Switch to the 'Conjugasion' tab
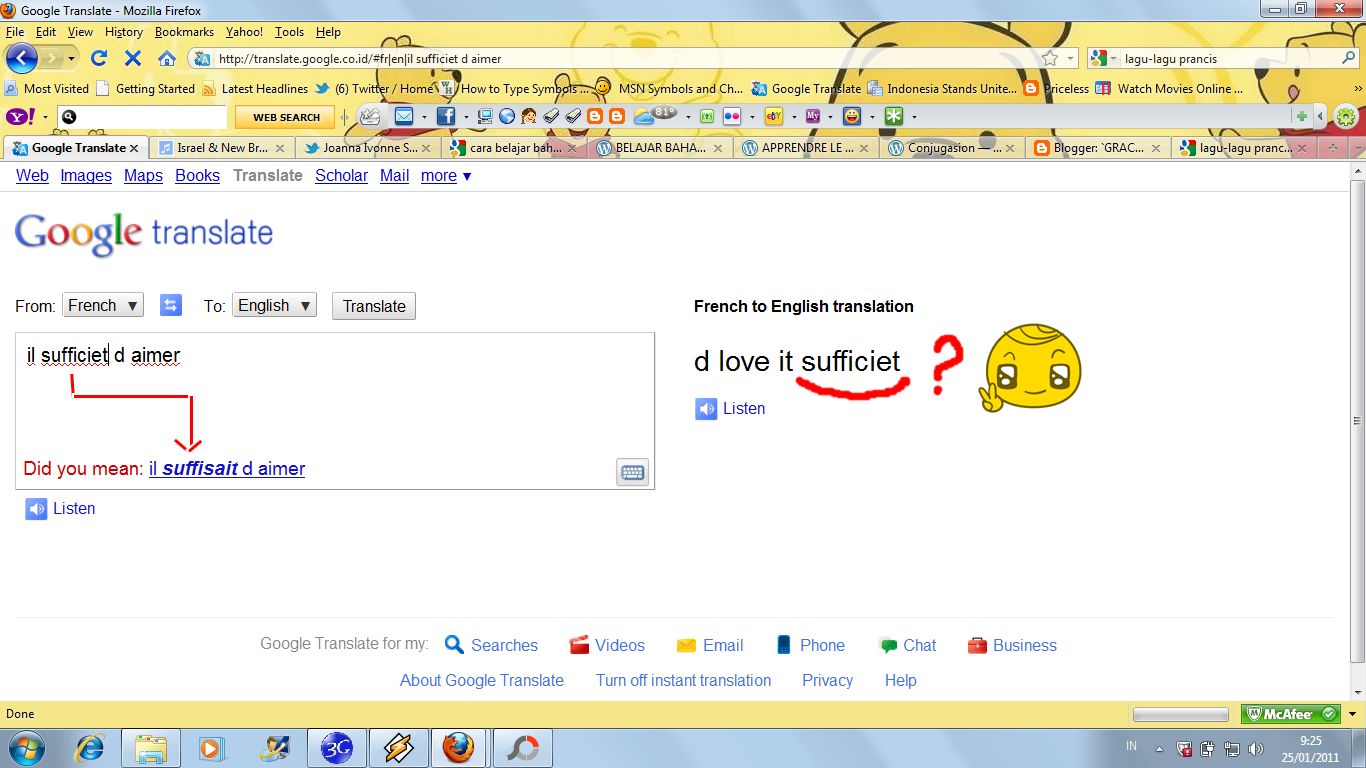Viewport: 1366px width, 768px height. pos(952,148)
